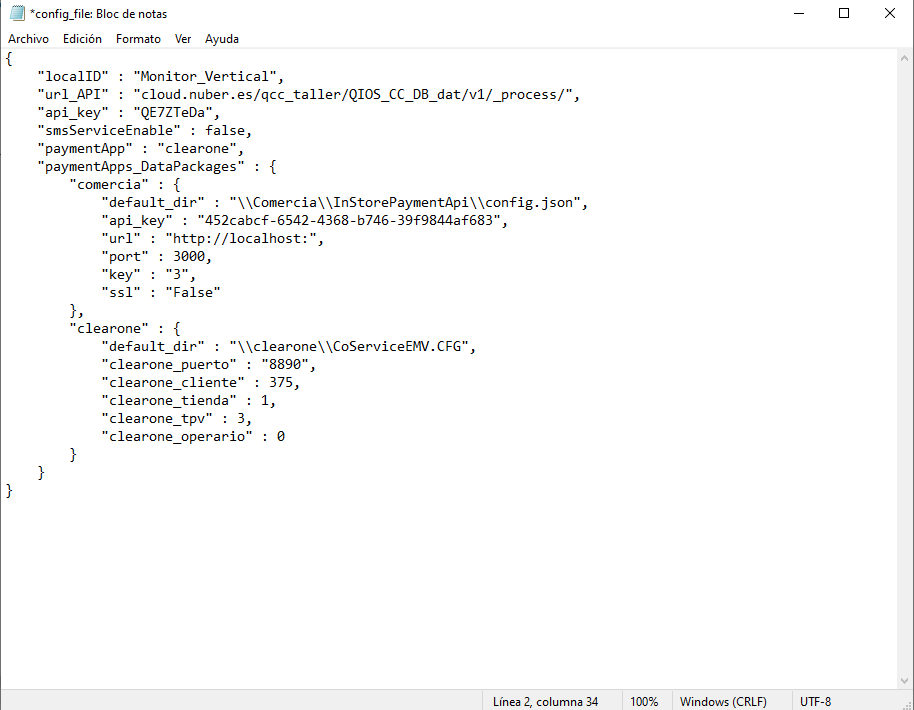Click the "smsServiceEnable" key

tap(109, 131)
